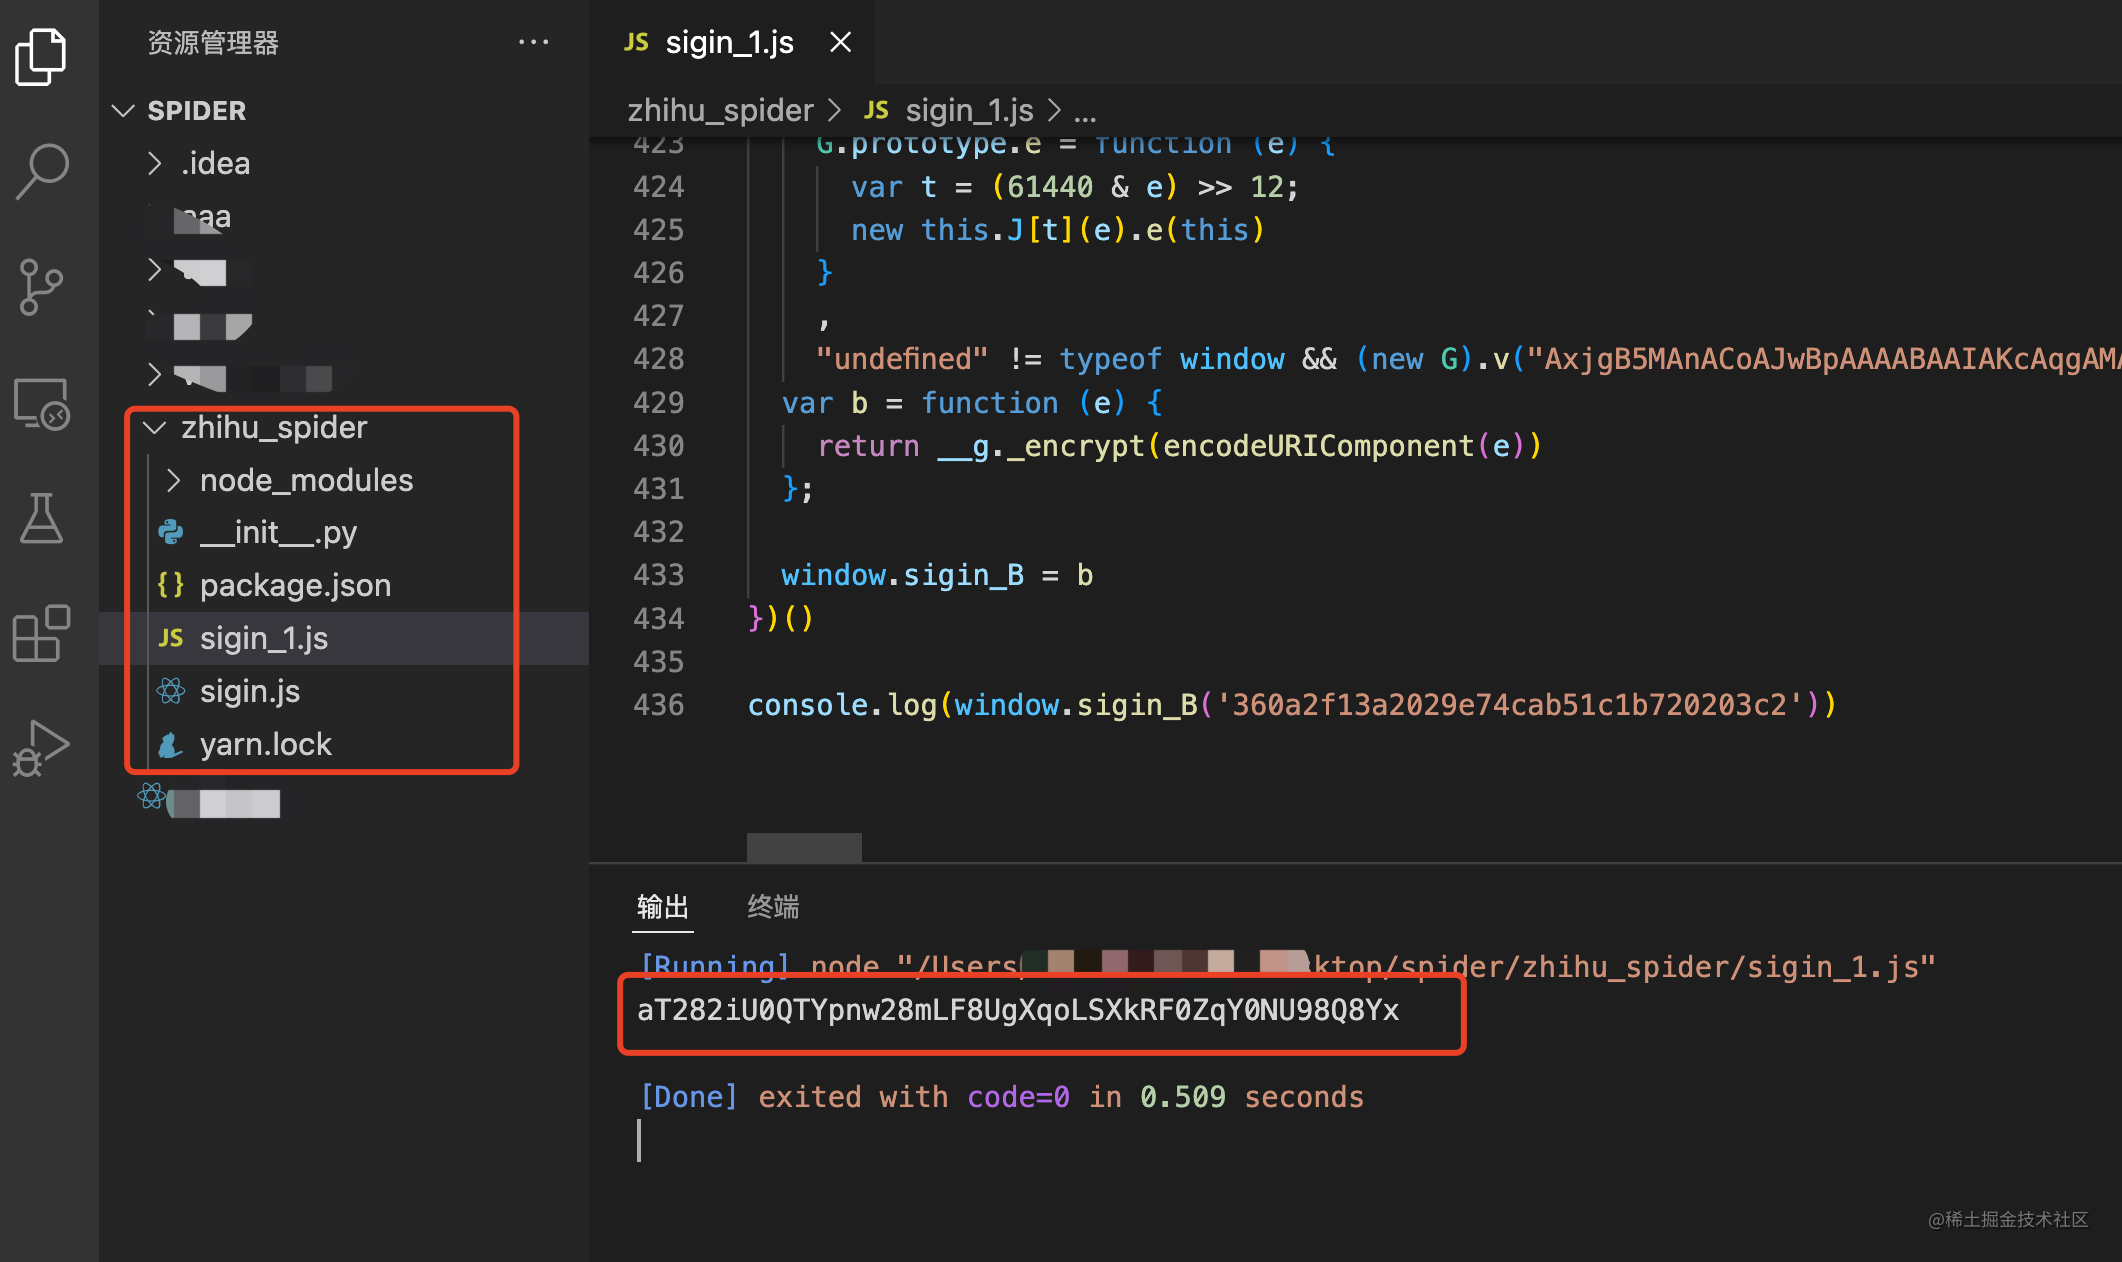Click the [Running] node command output line
Viewport: 2122px width, 1262px height.
[x=1288, y=967]
